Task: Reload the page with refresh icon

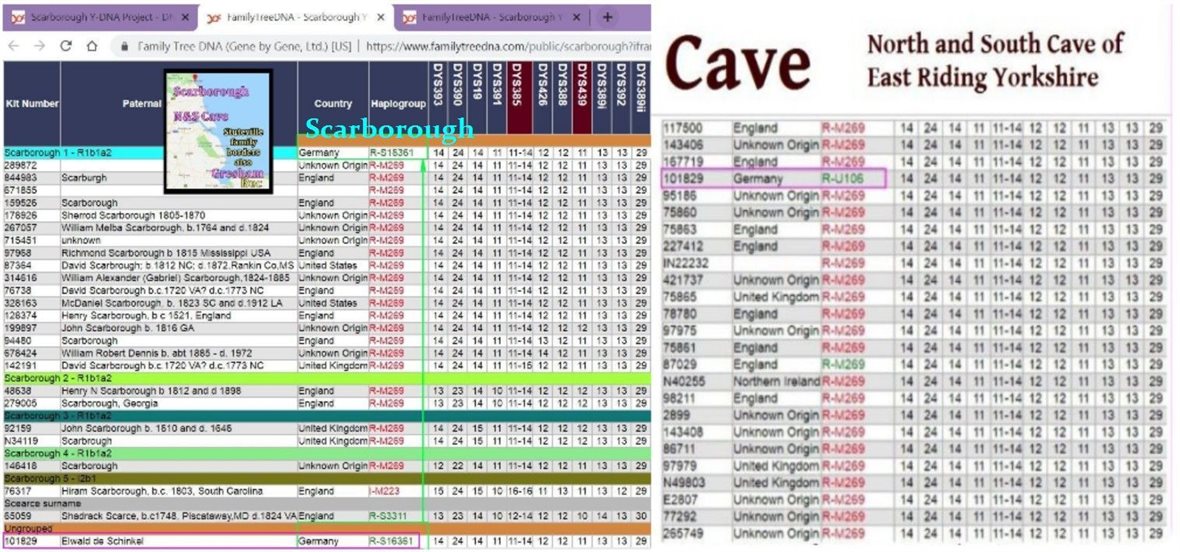Action: click(x=66, y=46)
